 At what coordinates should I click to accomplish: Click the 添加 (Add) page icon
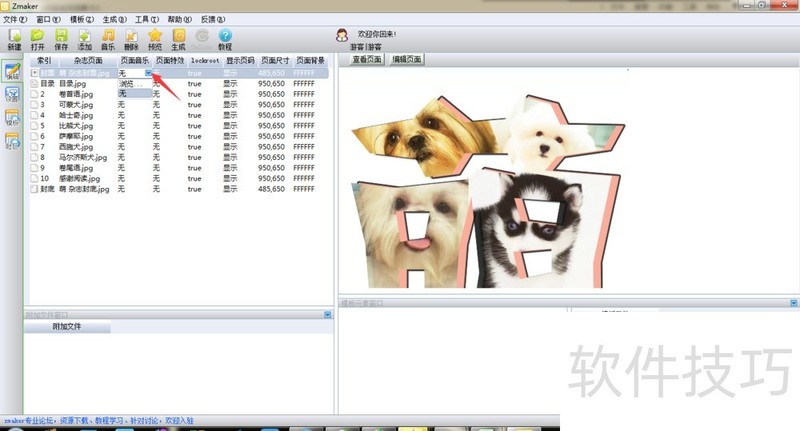(x=84, y=37)
